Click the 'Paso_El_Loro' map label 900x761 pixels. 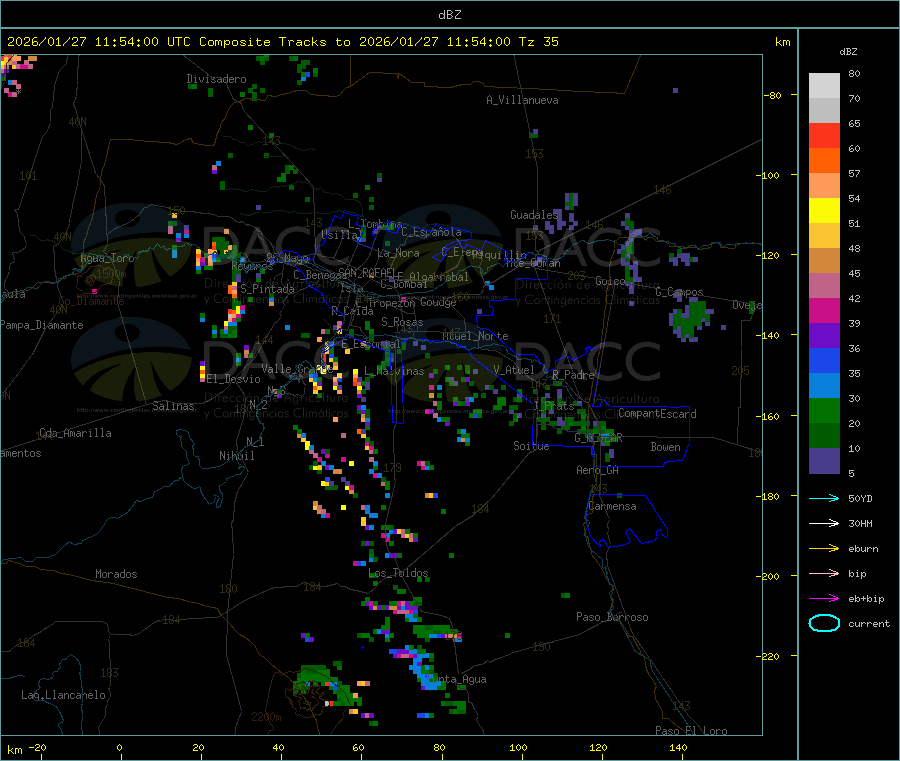click(691, 731)
